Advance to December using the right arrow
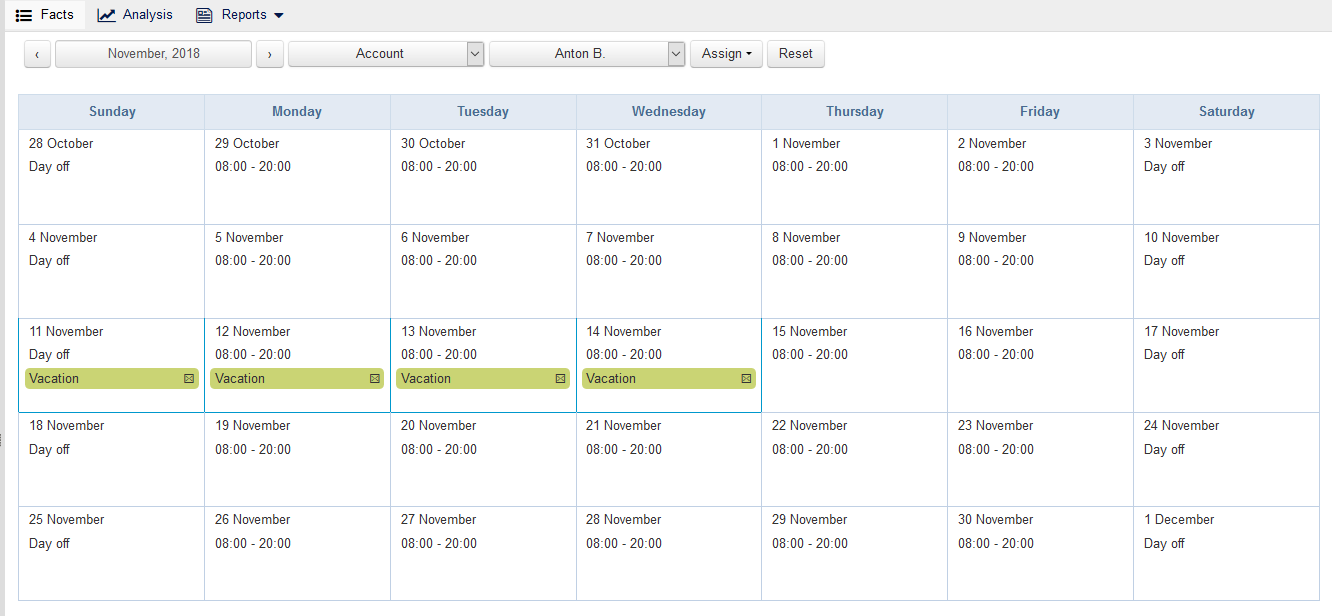Viewport: 1332px width, 616px height. point(269,53)
